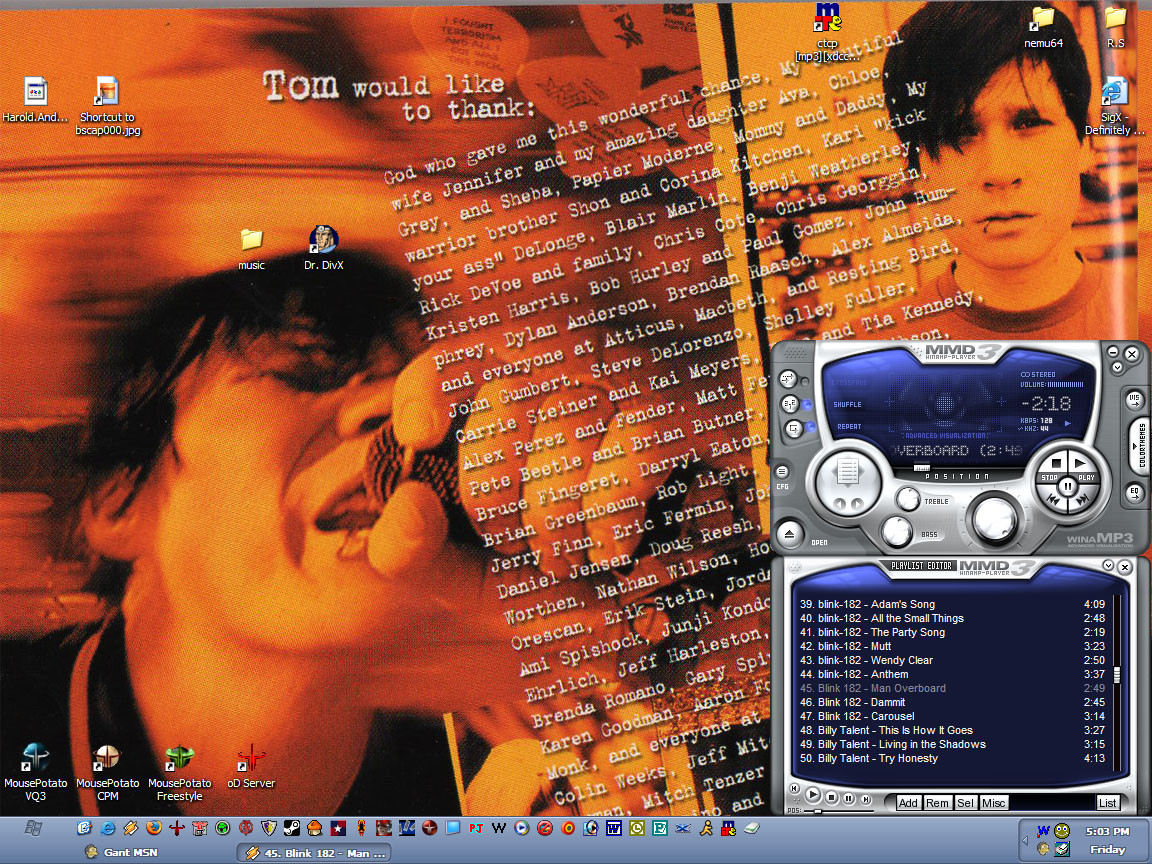Click the Playlist Editor small play button
The height and width of the screenshot is (864, 1152).
[x=813, y=795]
